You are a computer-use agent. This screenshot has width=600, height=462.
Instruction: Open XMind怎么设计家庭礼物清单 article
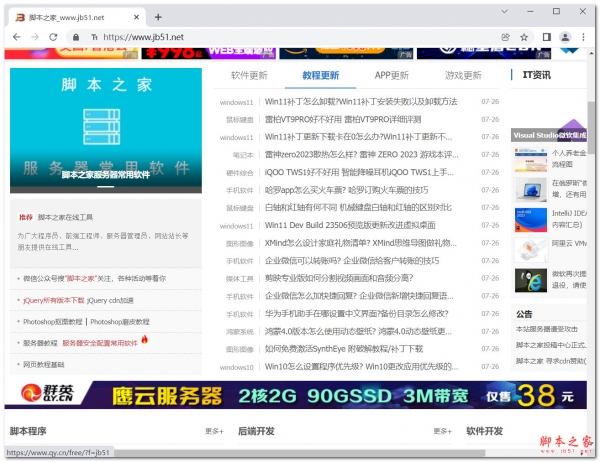360,243
